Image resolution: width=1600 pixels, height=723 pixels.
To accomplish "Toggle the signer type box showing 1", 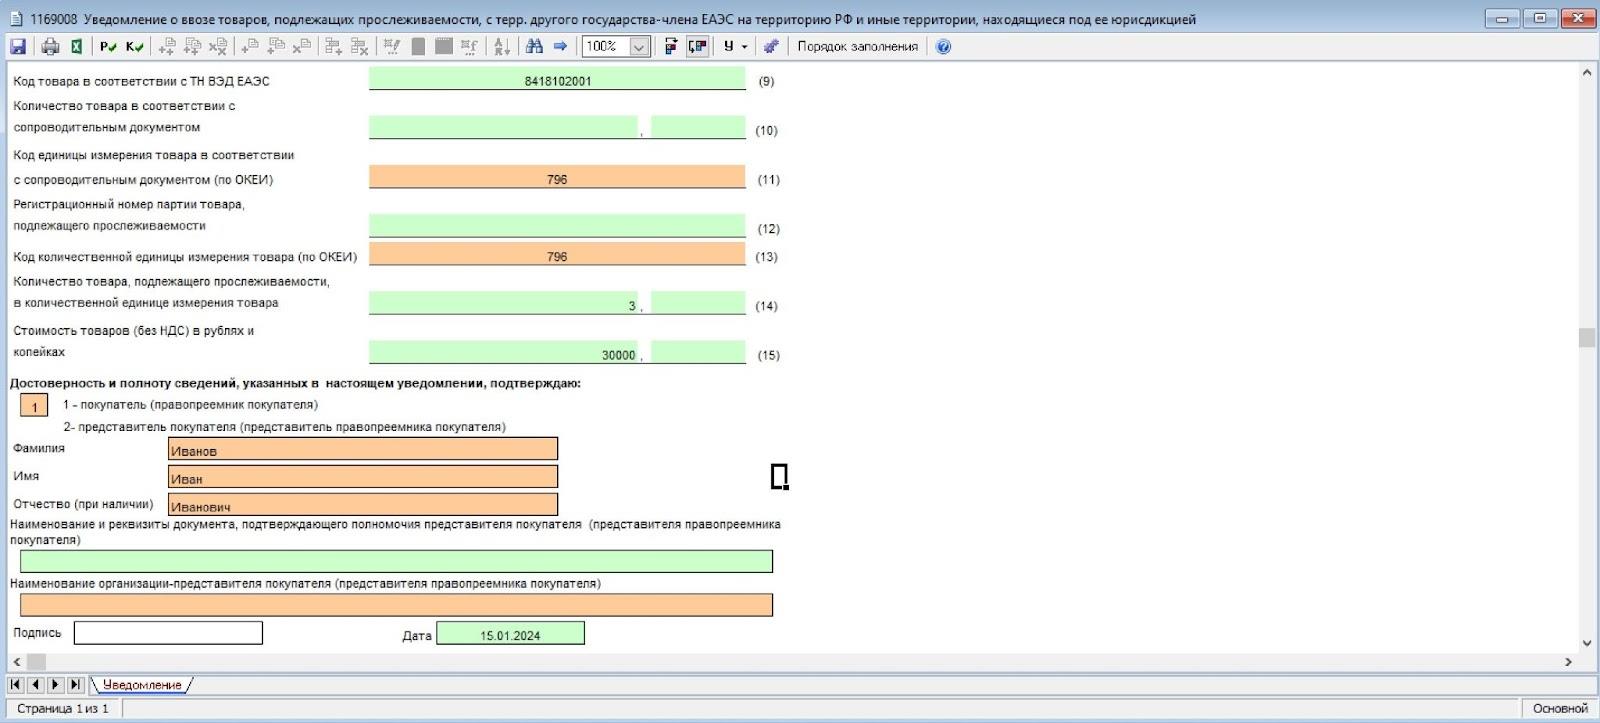I will tap(34, 406).
